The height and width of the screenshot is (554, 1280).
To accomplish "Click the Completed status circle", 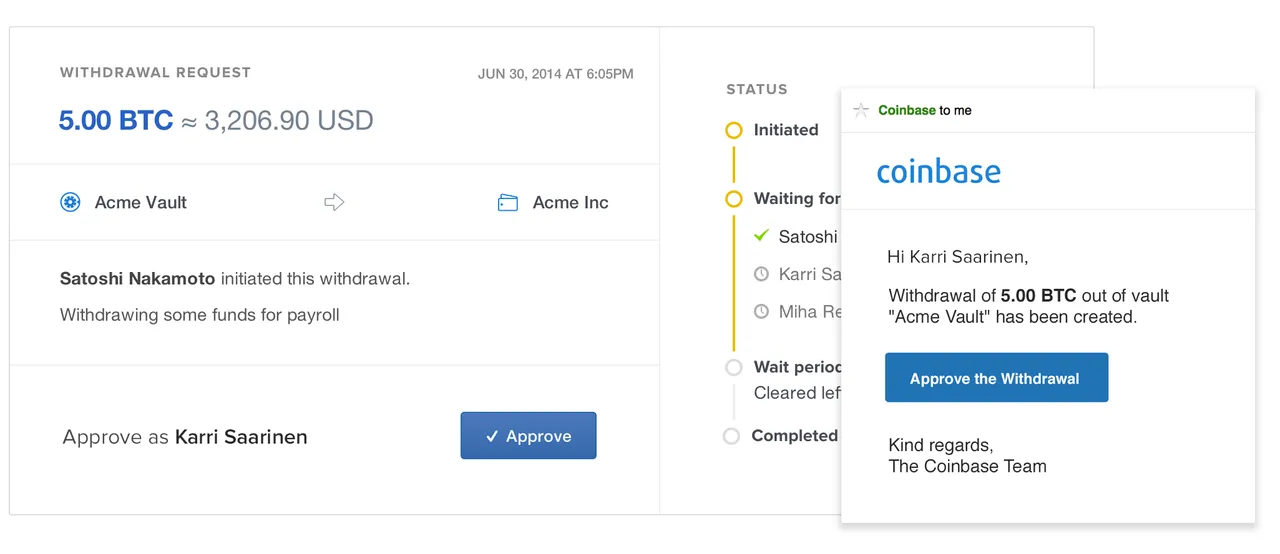I will pyautogui.click(x=731, y=436).
